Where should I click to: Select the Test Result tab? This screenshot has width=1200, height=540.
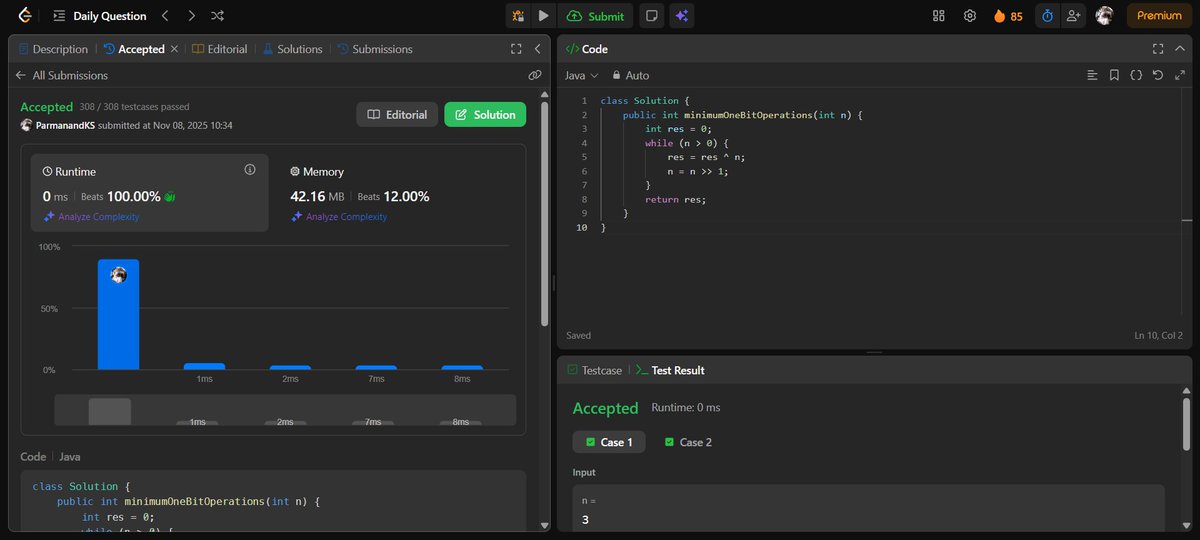pyautogui.click(x=670, y=370)
